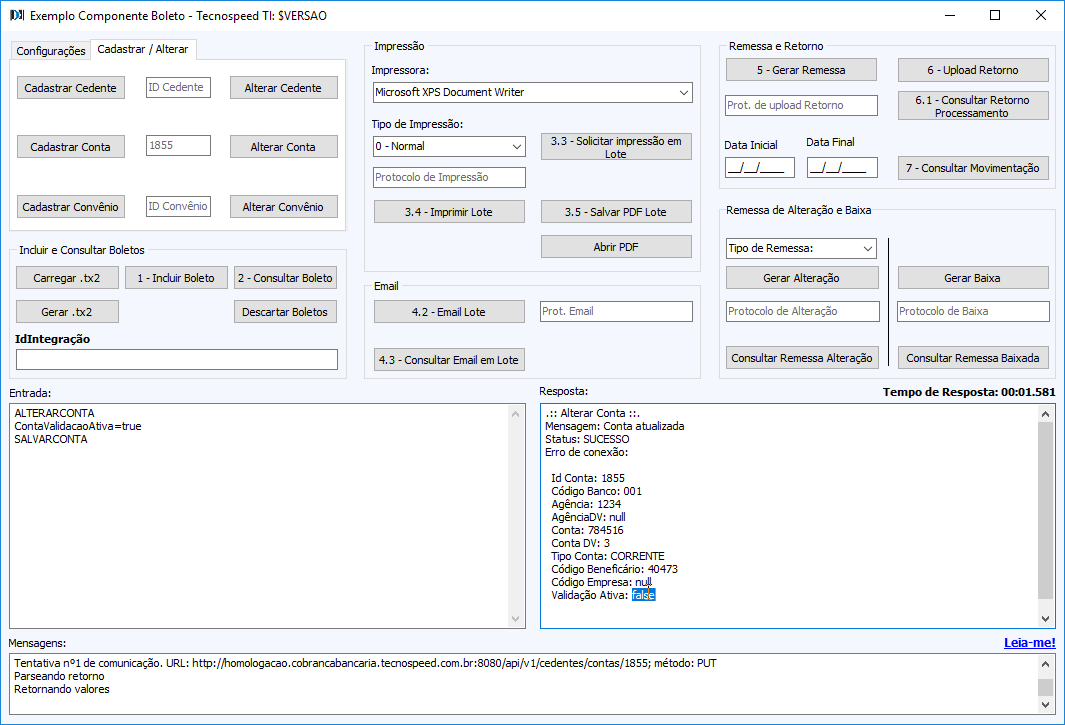Click the Abrir PDF button
1065x725 pixels.
click(x=616, y=246)
